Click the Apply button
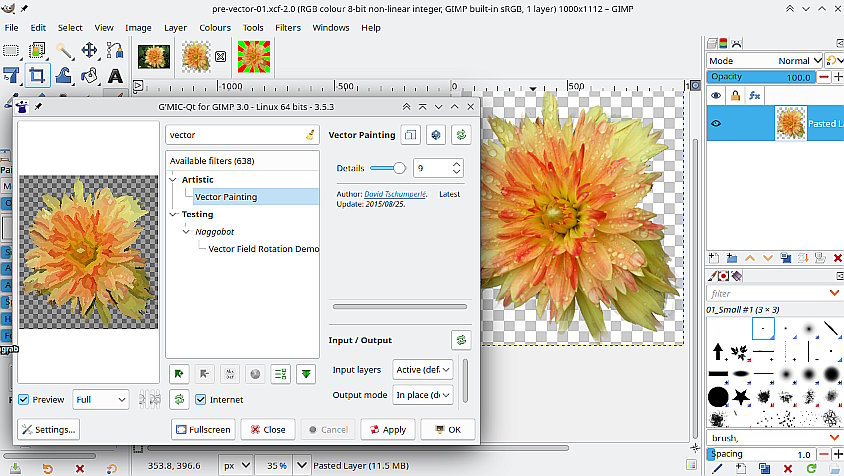844x476 pixels. 387,429
